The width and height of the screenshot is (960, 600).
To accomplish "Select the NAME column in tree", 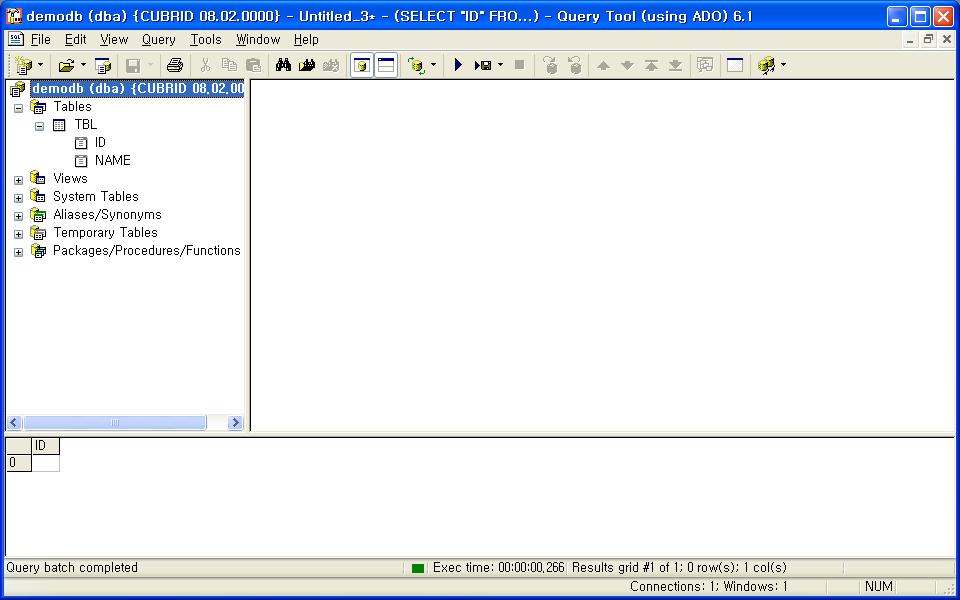I will click(112, 161).
